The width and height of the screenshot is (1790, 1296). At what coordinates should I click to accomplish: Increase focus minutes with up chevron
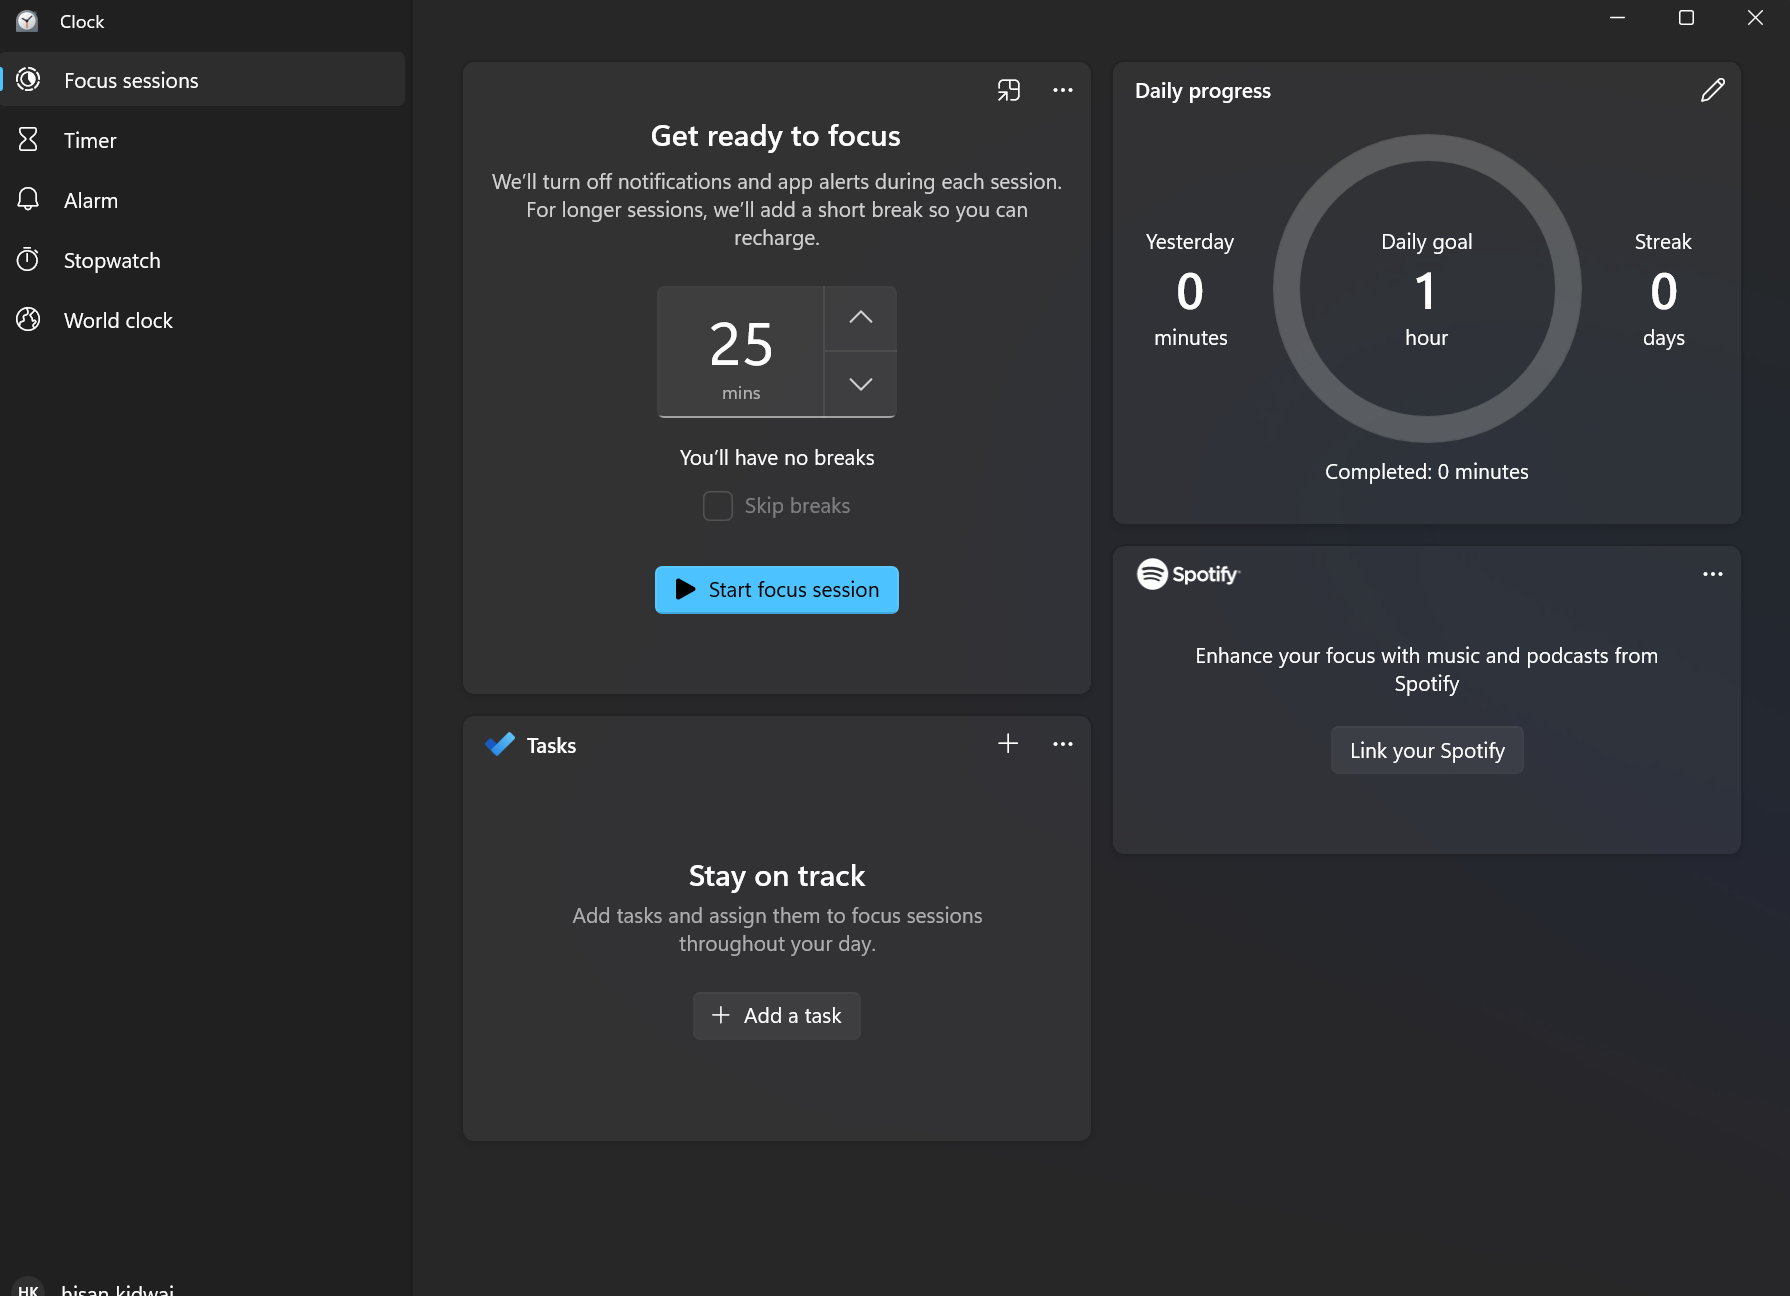[859, 317]
